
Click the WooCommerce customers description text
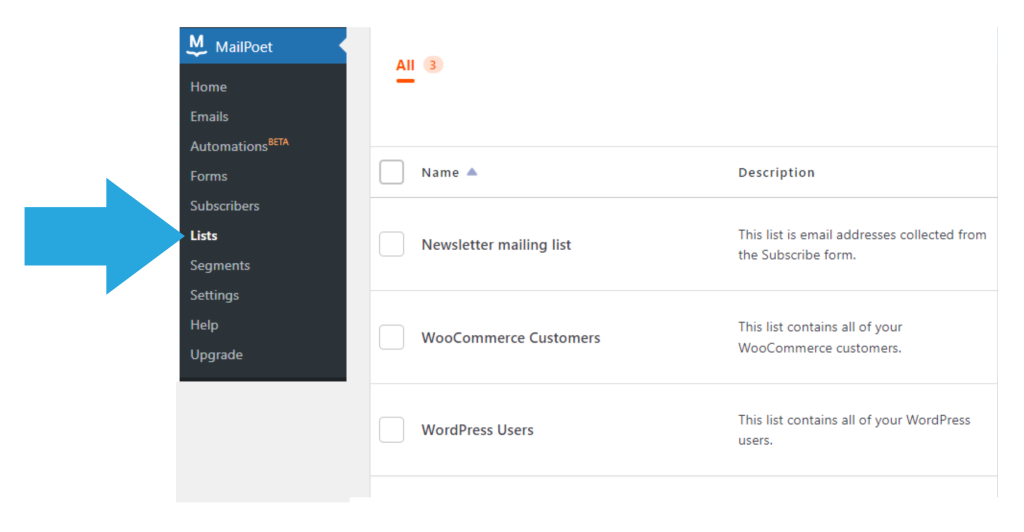point(820,337)
